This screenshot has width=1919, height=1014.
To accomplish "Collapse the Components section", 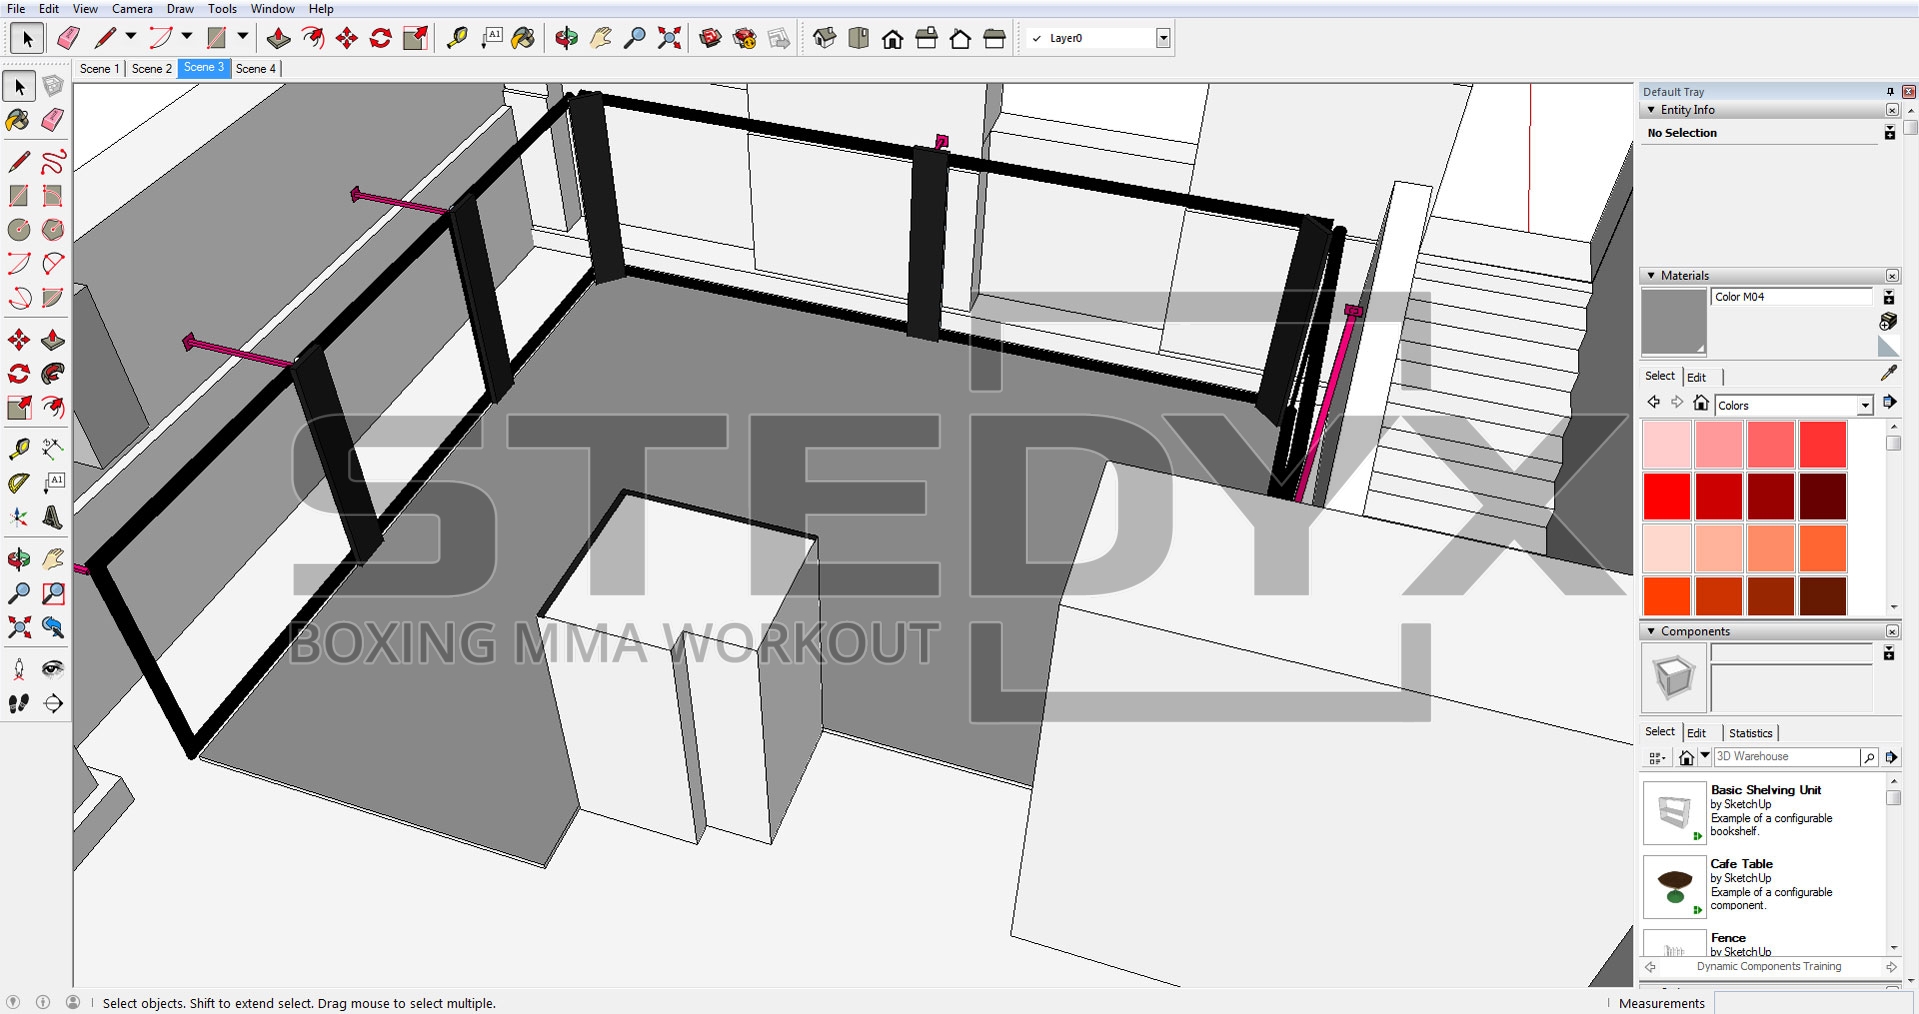I will coord(1651,631).
